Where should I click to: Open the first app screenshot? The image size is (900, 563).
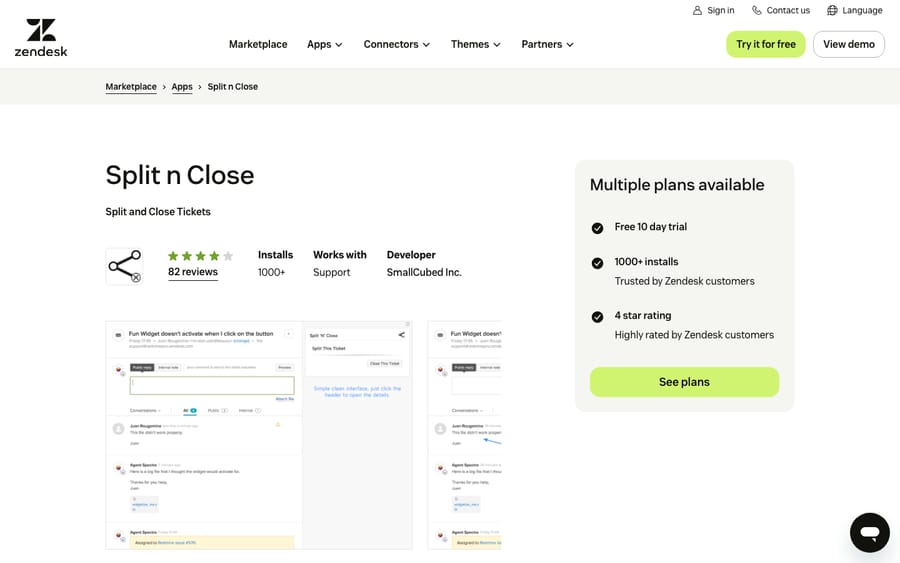[259, 435]
